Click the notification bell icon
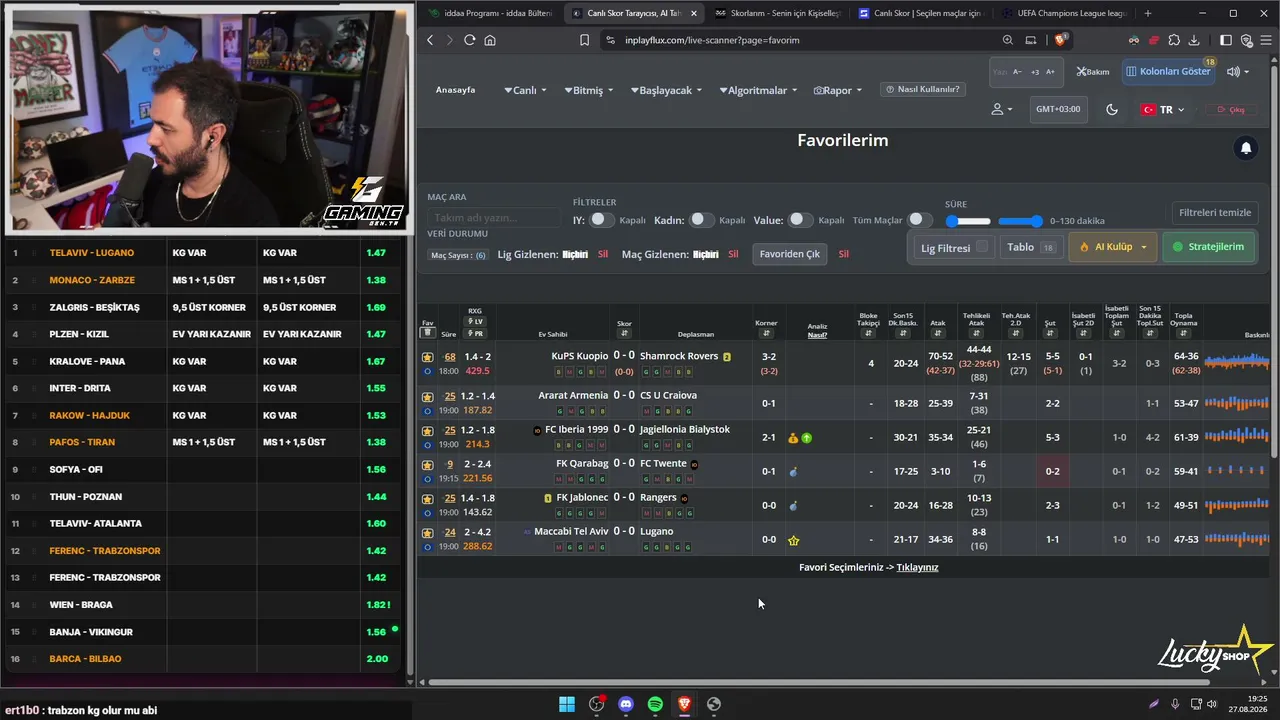 (x=1246, y=148)
